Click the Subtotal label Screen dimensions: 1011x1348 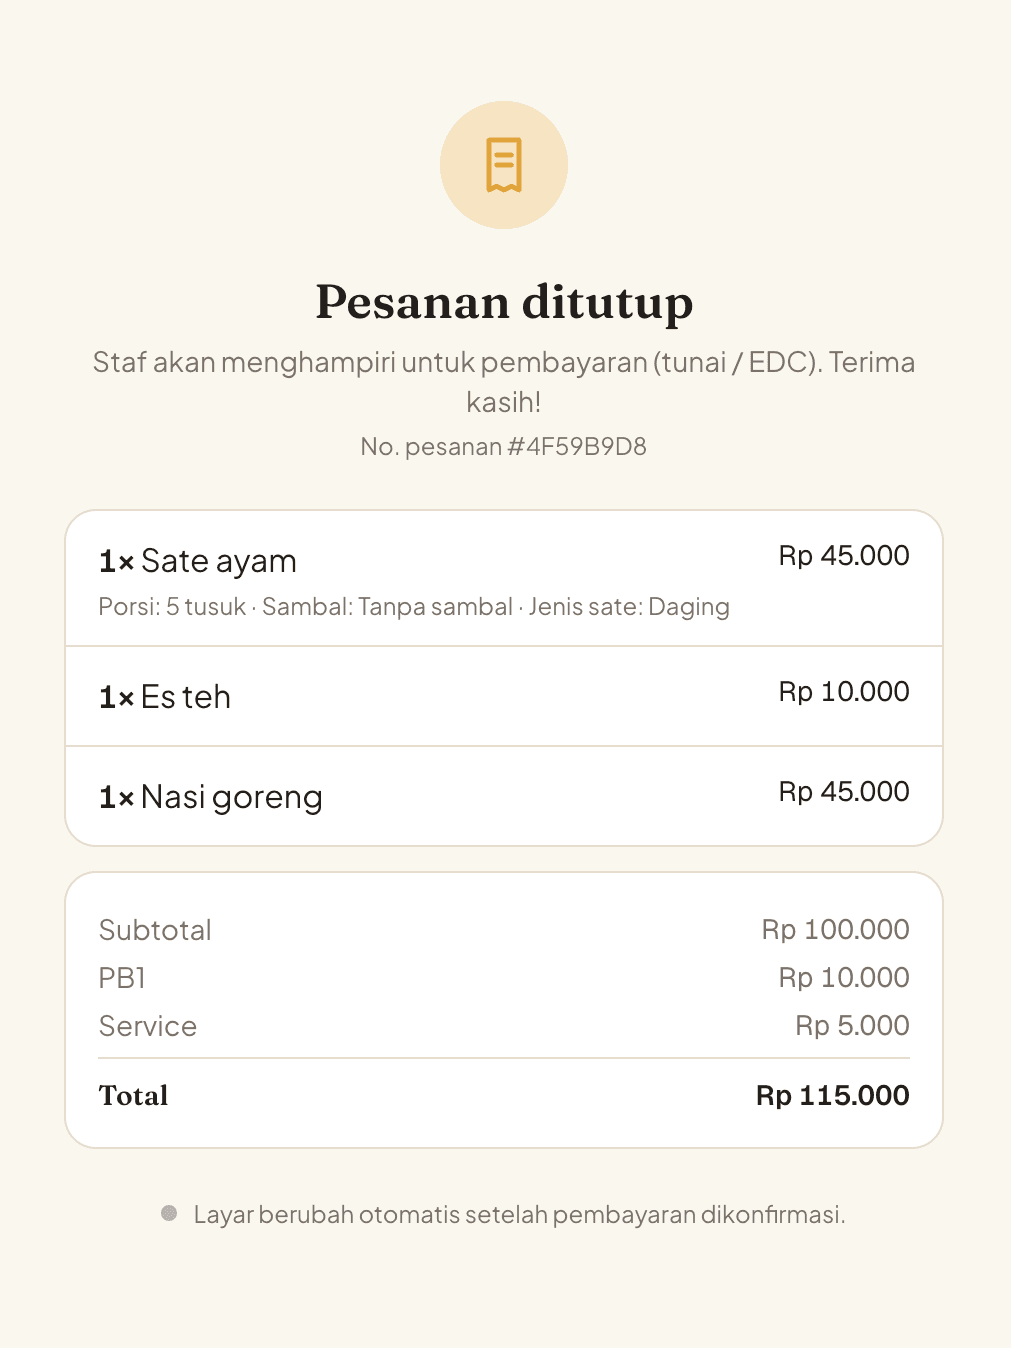[x=155, y=930]
